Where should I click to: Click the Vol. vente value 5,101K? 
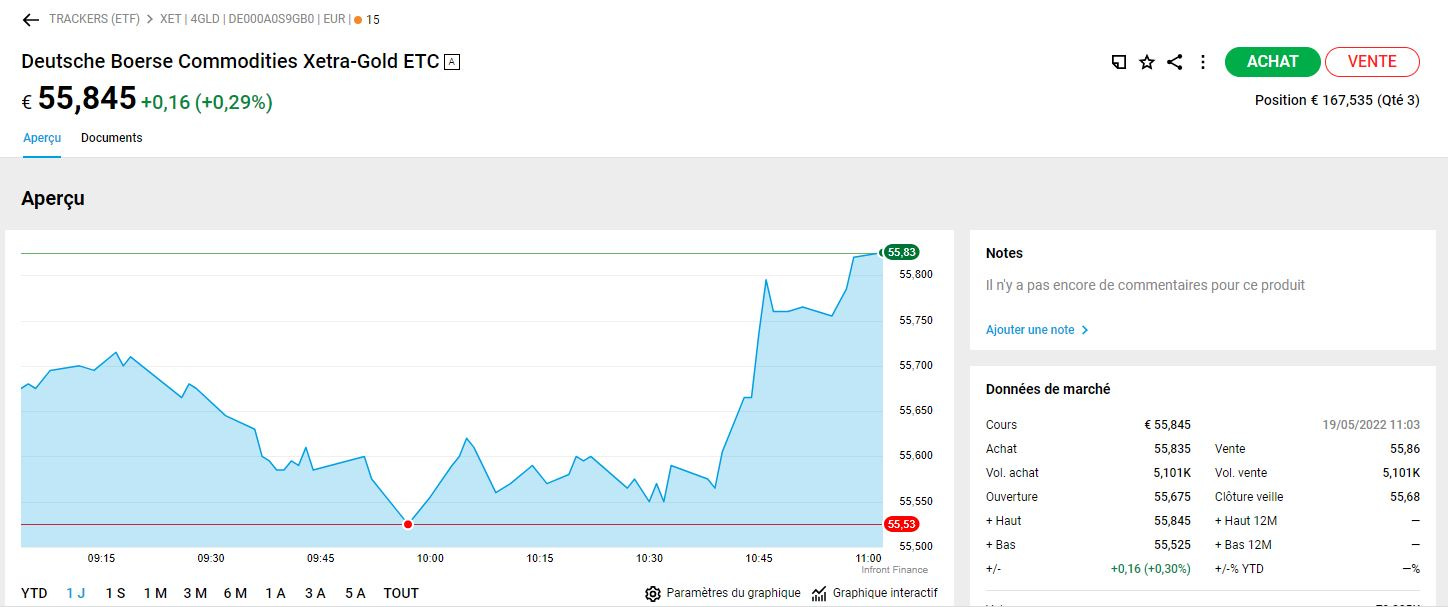tap(1401, 473)
